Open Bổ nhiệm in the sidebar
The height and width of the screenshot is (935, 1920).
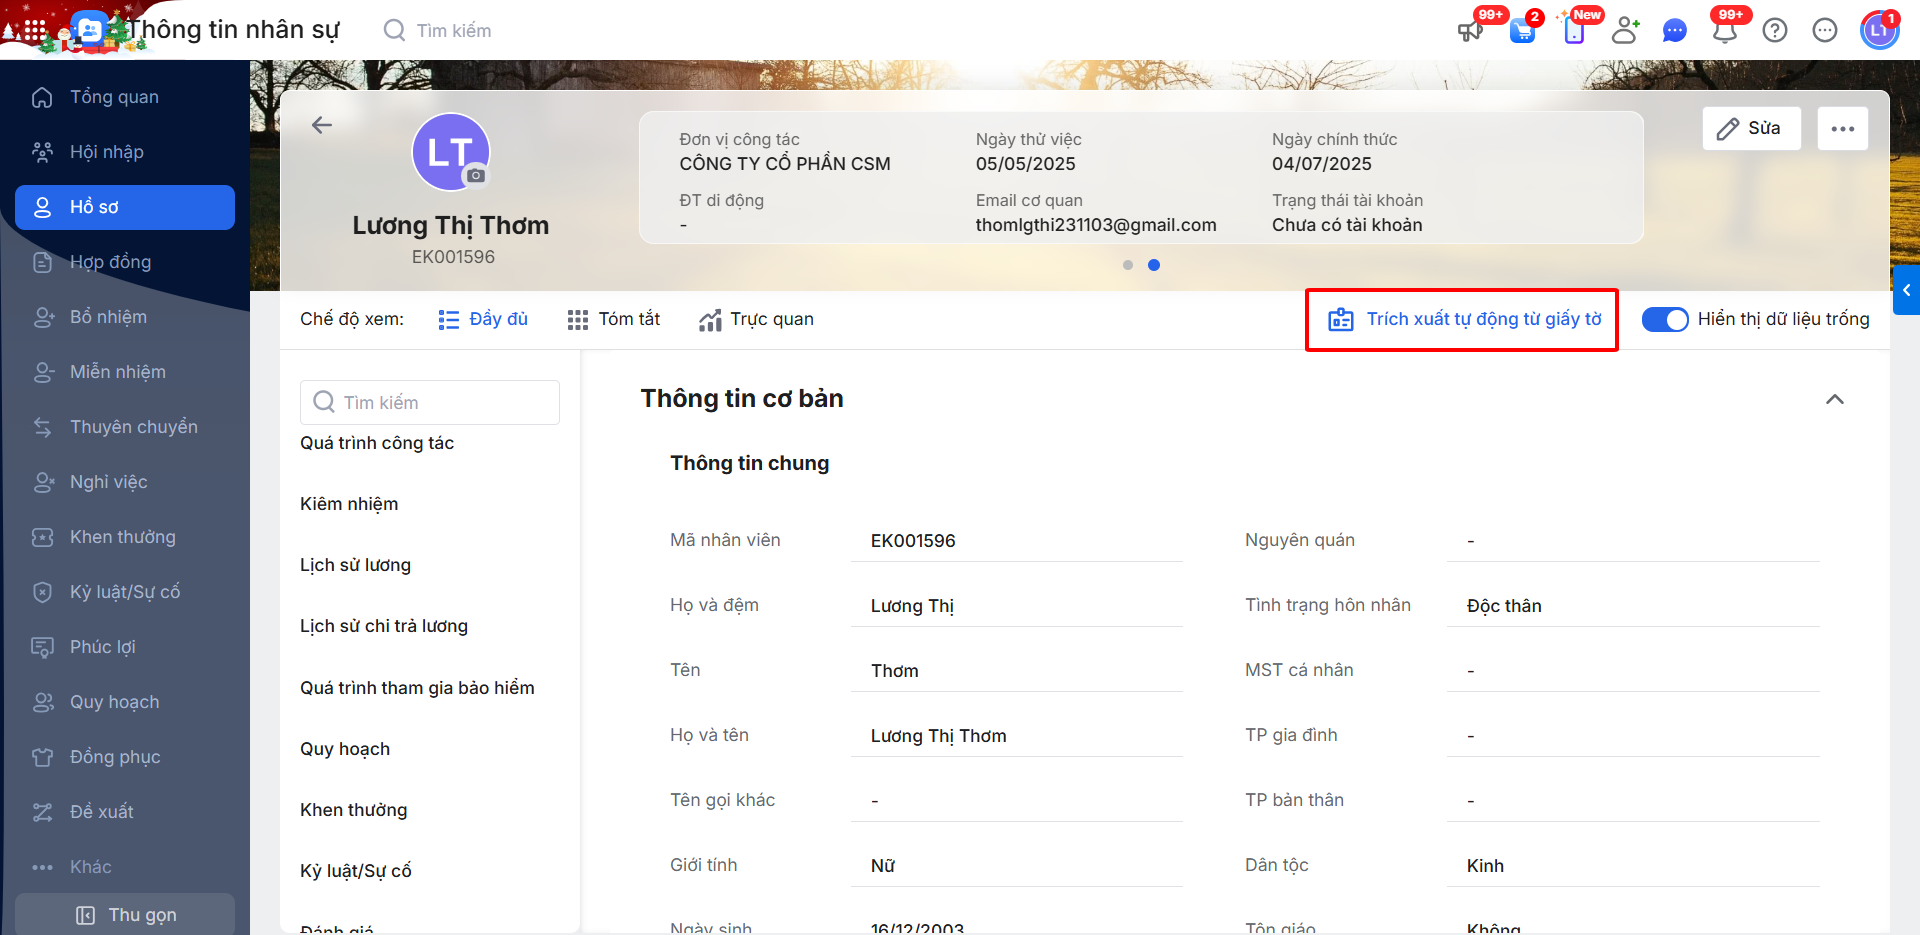pos(125,317)
